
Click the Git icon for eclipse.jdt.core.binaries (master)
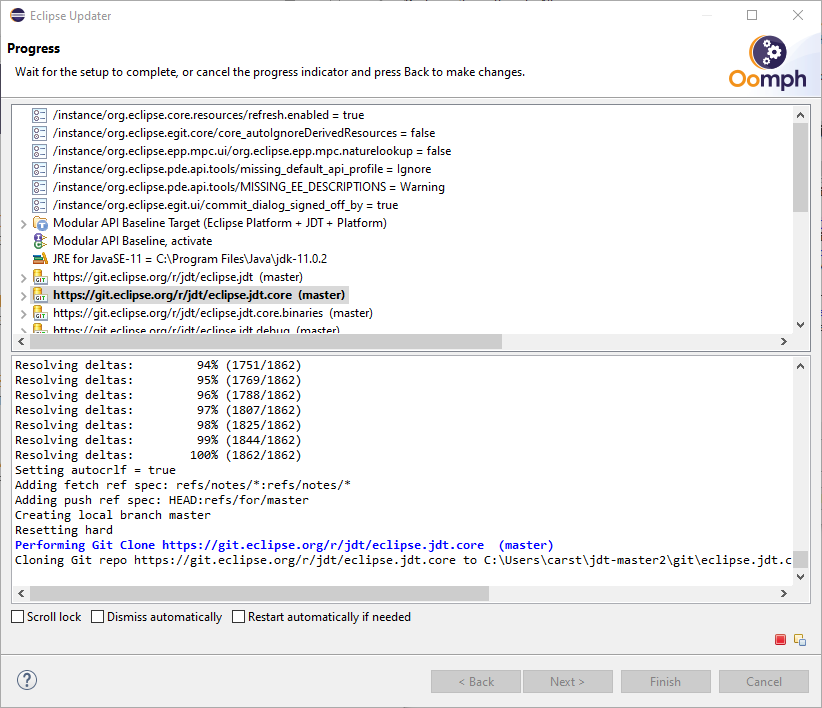(x=40, y=313)
